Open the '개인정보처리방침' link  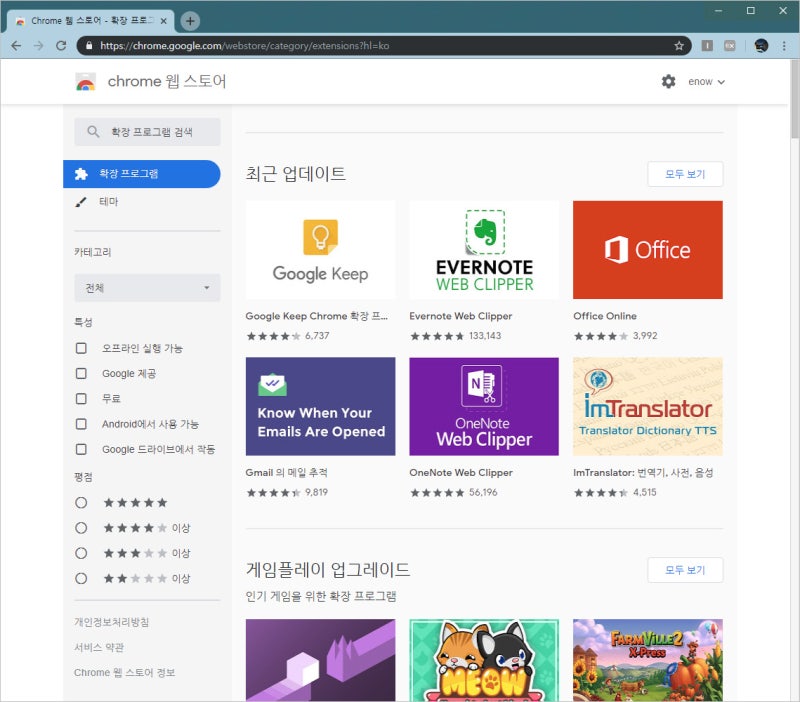(111, 622)
